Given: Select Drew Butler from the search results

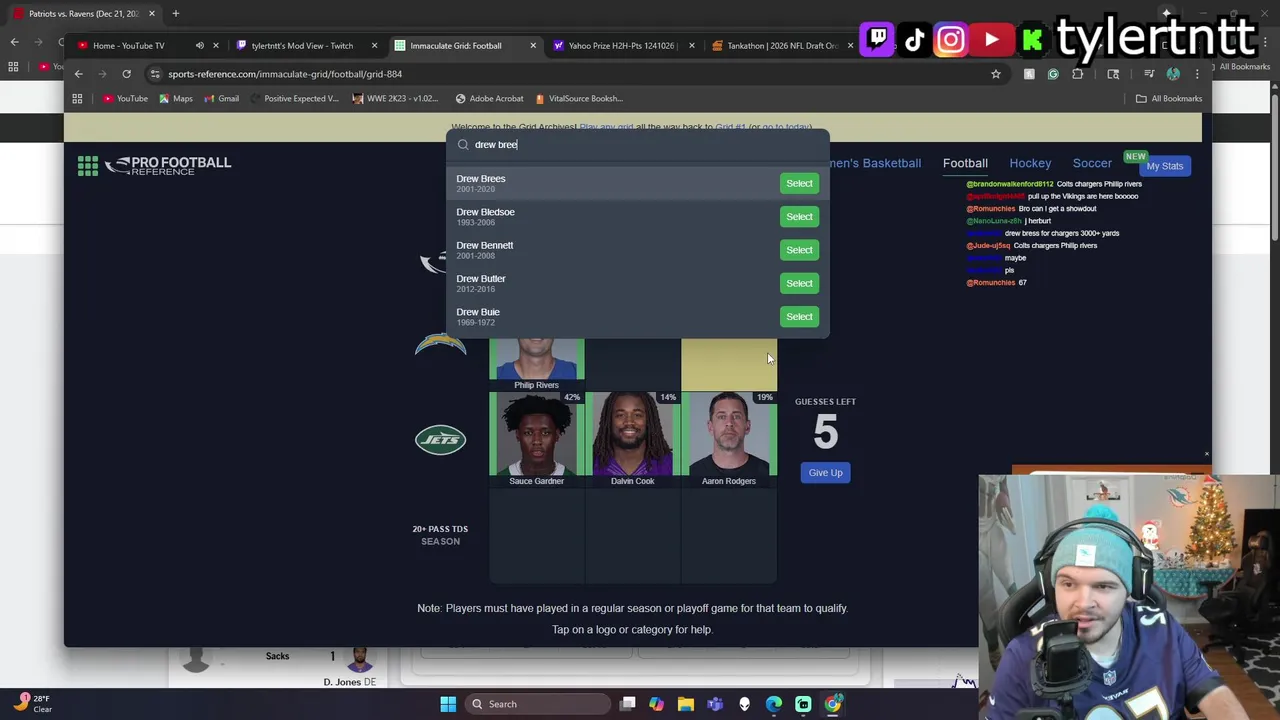Looking at the screenshot, I should tap(799, 283).
